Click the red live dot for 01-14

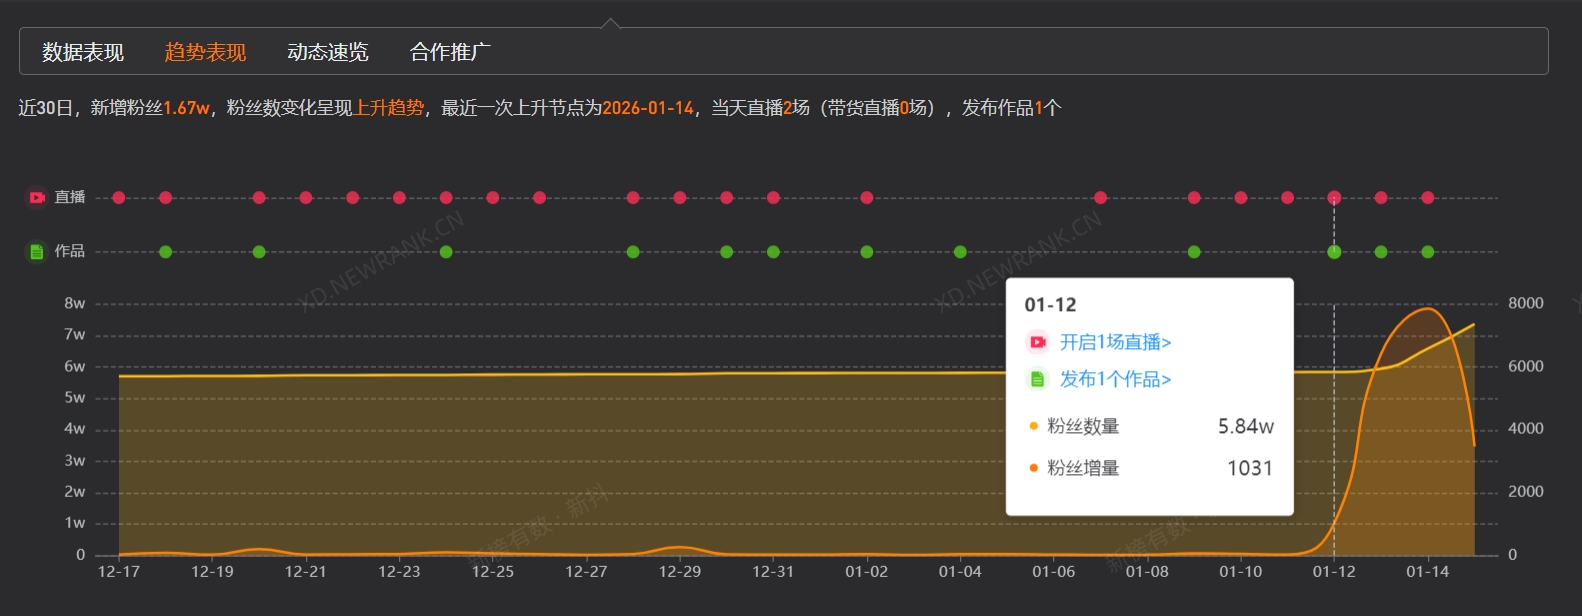[x=1428, y=198]
